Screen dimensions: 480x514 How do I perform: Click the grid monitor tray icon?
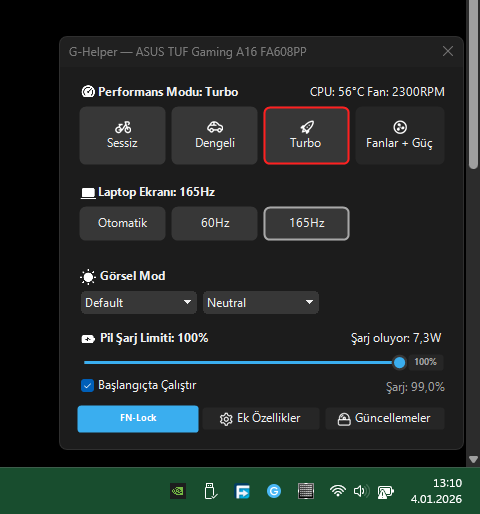tap(306, 491)
